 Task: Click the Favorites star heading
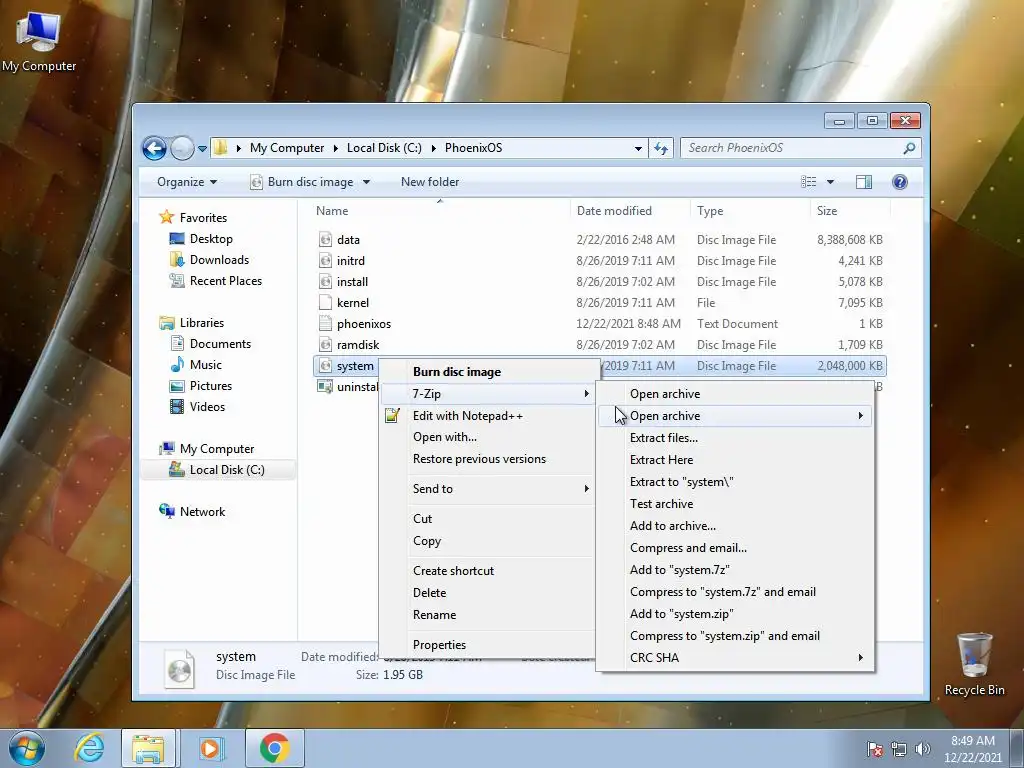pyautogui.click(x=193, y=217)
